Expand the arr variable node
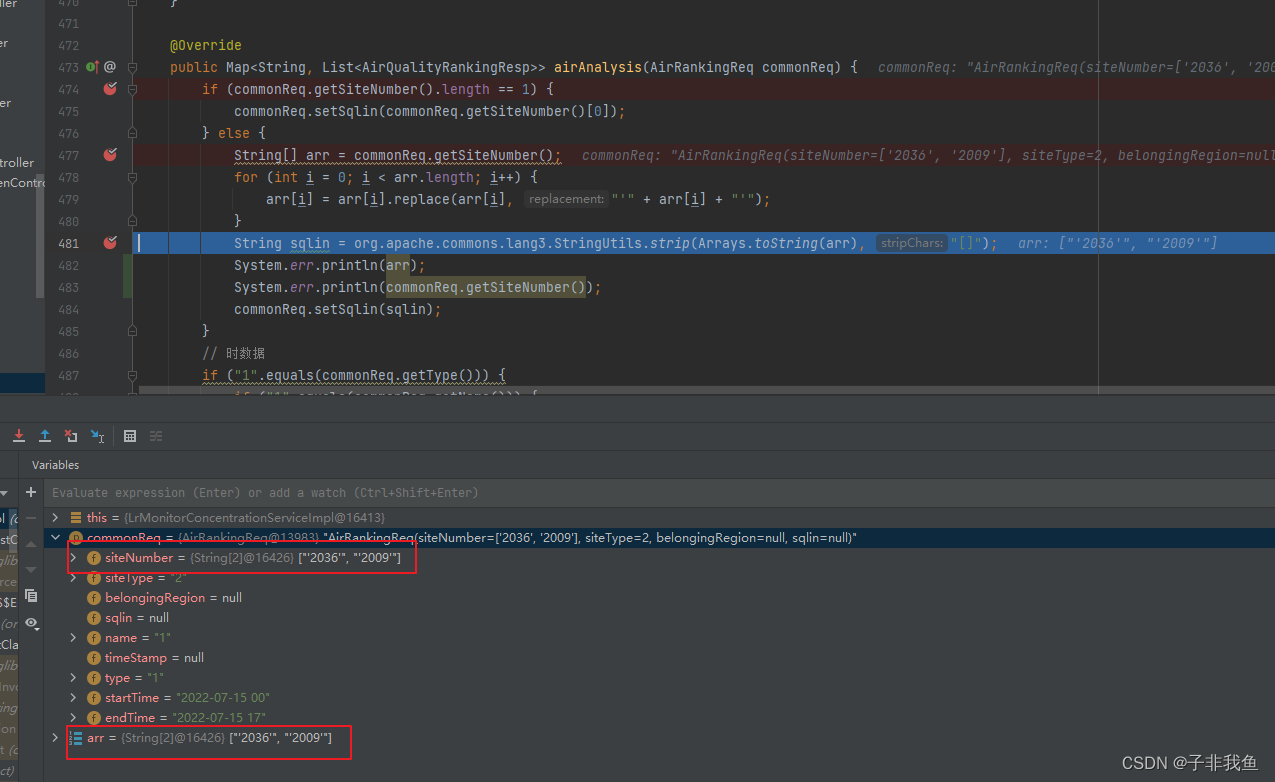 pyautogui.click(x=56, y=738)
